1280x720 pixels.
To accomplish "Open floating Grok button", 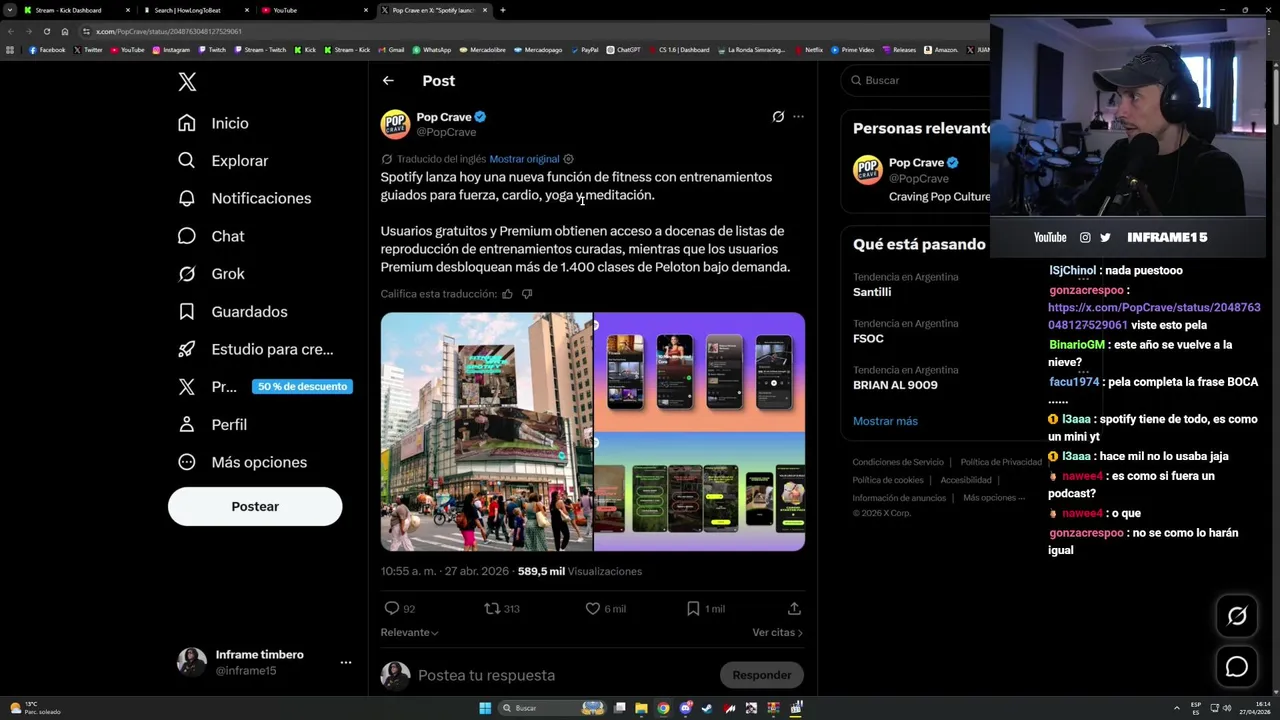I will 1237,616.
